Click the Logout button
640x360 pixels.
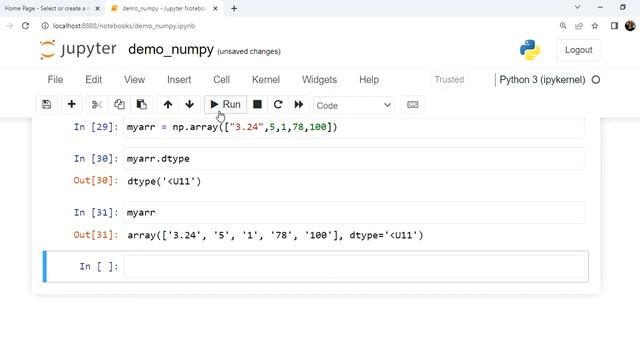click(578, 50)
